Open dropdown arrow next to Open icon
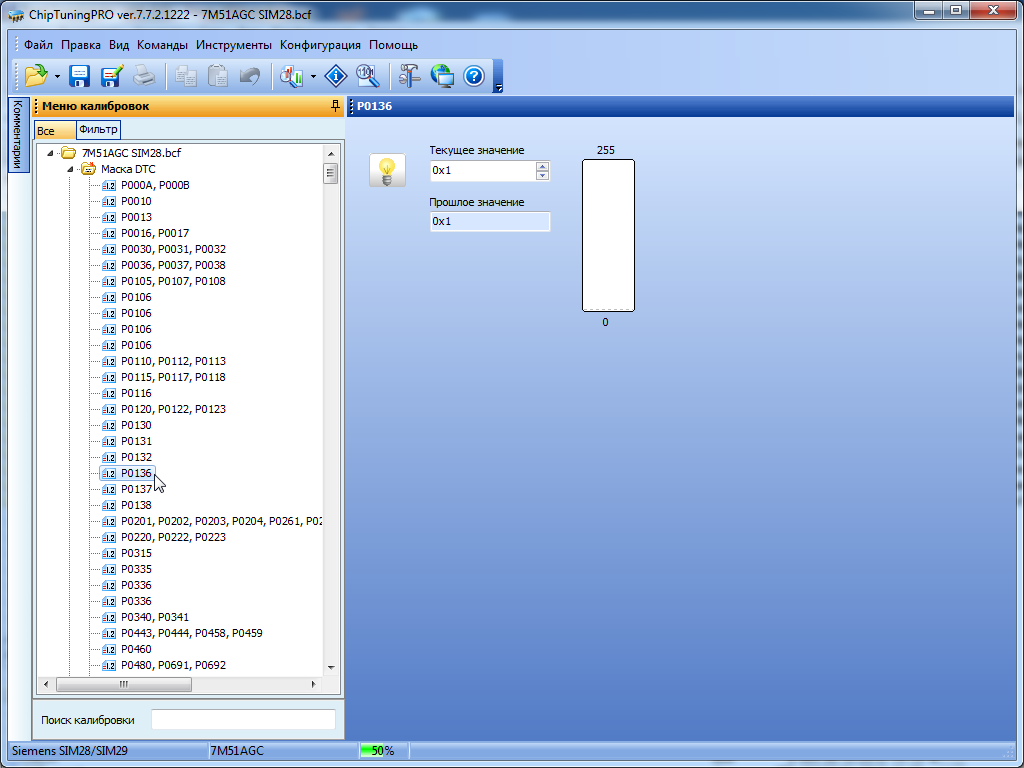Screen dimensions: 1024x768 (x=58, y=77)
